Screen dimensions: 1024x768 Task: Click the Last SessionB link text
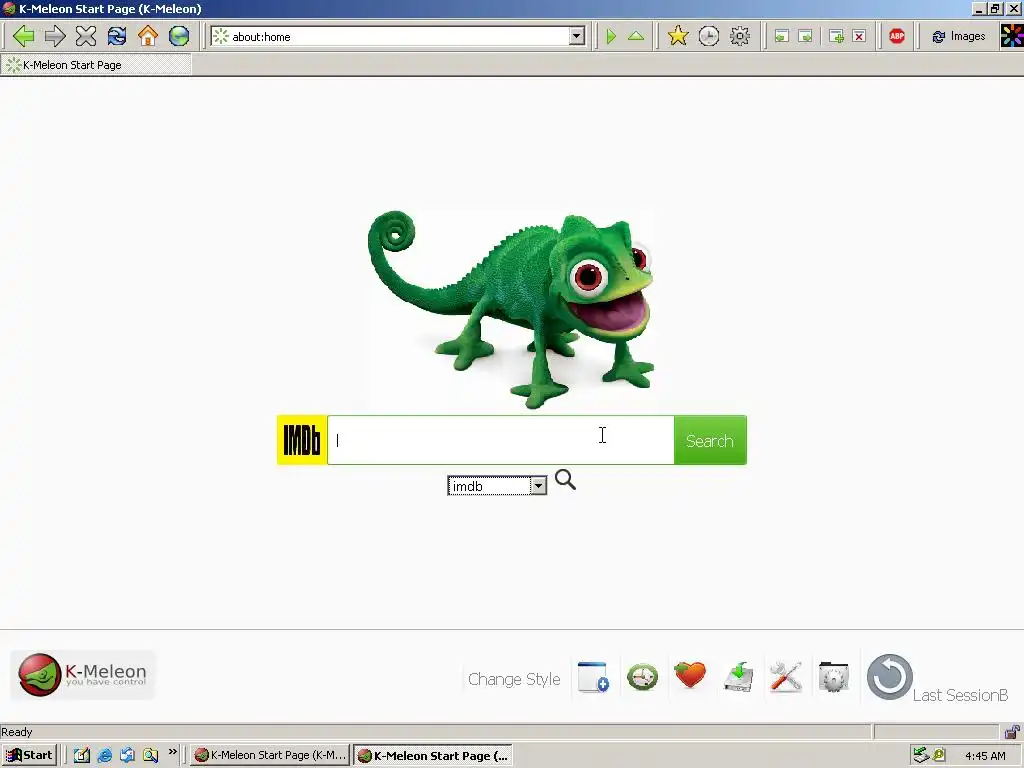point(960,695)
